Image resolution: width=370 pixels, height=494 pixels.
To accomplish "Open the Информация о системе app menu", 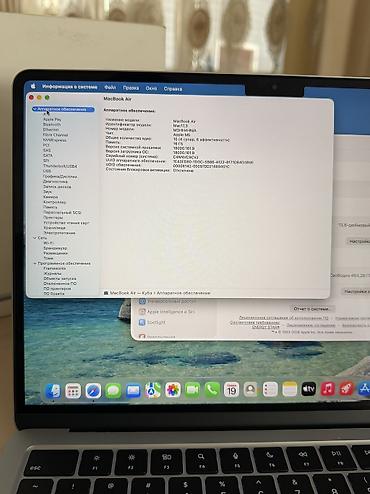I will 70,87.
